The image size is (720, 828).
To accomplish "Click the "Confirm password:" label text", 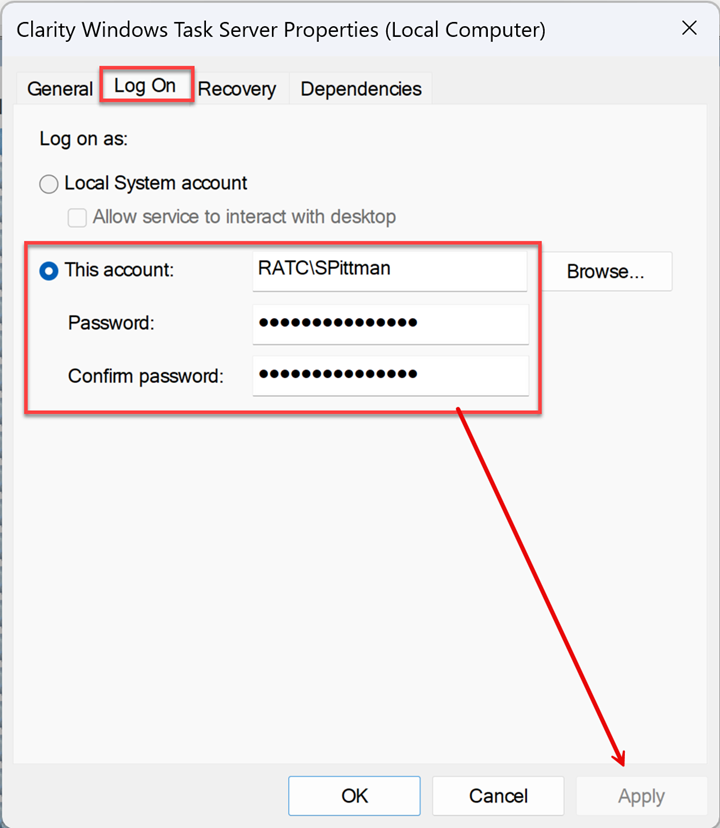I will click(x=146, y=376).
